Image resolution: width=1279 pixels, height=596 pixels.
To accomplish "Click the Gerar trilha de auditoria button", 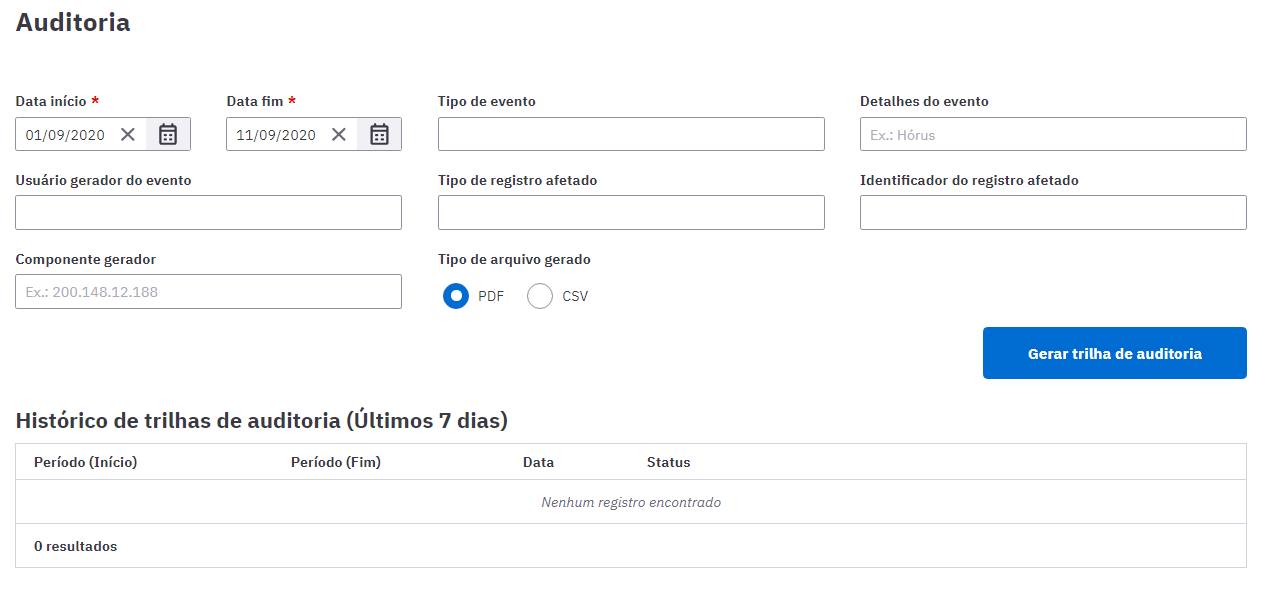I will 1114,353.
